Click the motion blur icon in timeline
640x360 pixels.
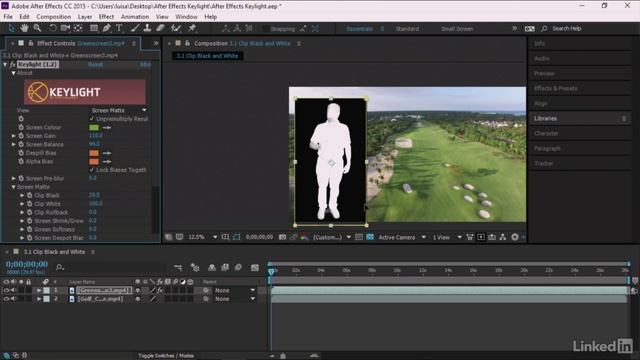[238, 268]
